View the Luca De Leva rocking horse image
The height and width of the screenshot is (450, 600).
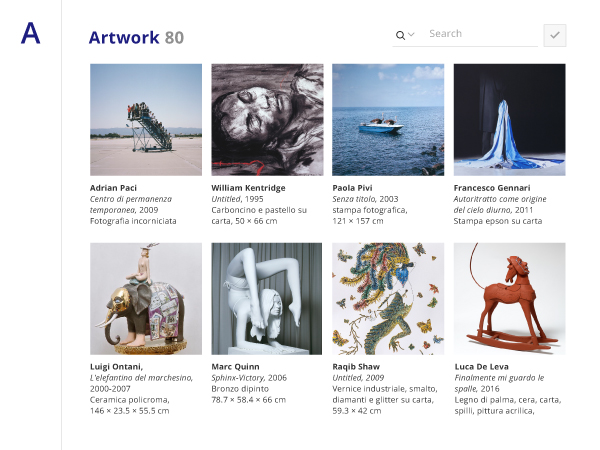point(510,299)
